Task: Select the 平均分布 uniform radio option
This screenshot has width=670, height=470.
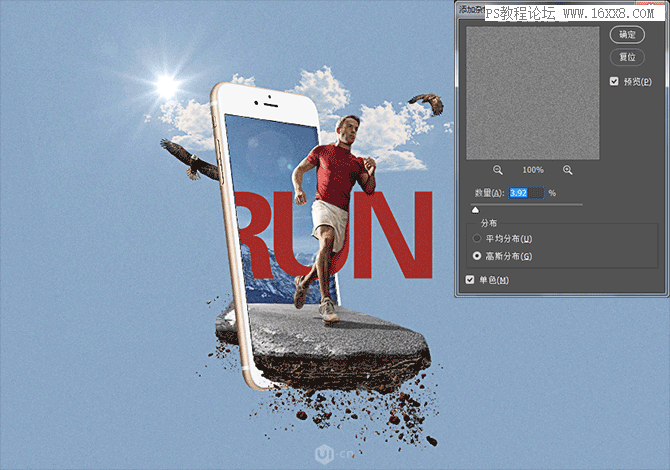Action: pyautogui.click(x=477, y=238)
